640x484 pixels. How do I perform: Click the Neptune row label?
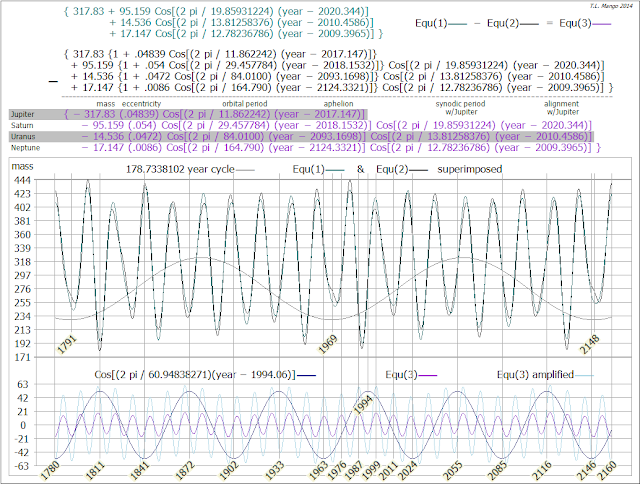click(23, 146)
